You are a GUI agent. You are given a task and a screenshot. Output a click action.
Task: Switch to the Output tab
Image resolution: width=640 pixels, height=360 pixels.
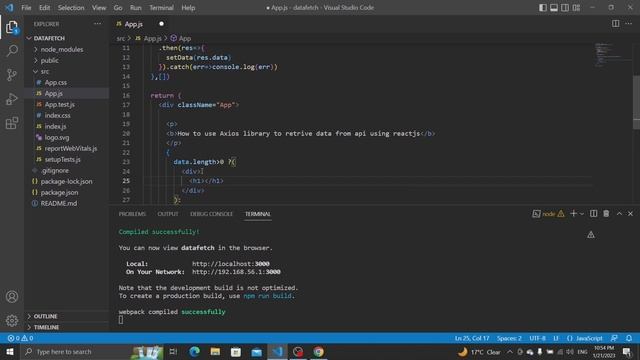(x=168, y=214)
